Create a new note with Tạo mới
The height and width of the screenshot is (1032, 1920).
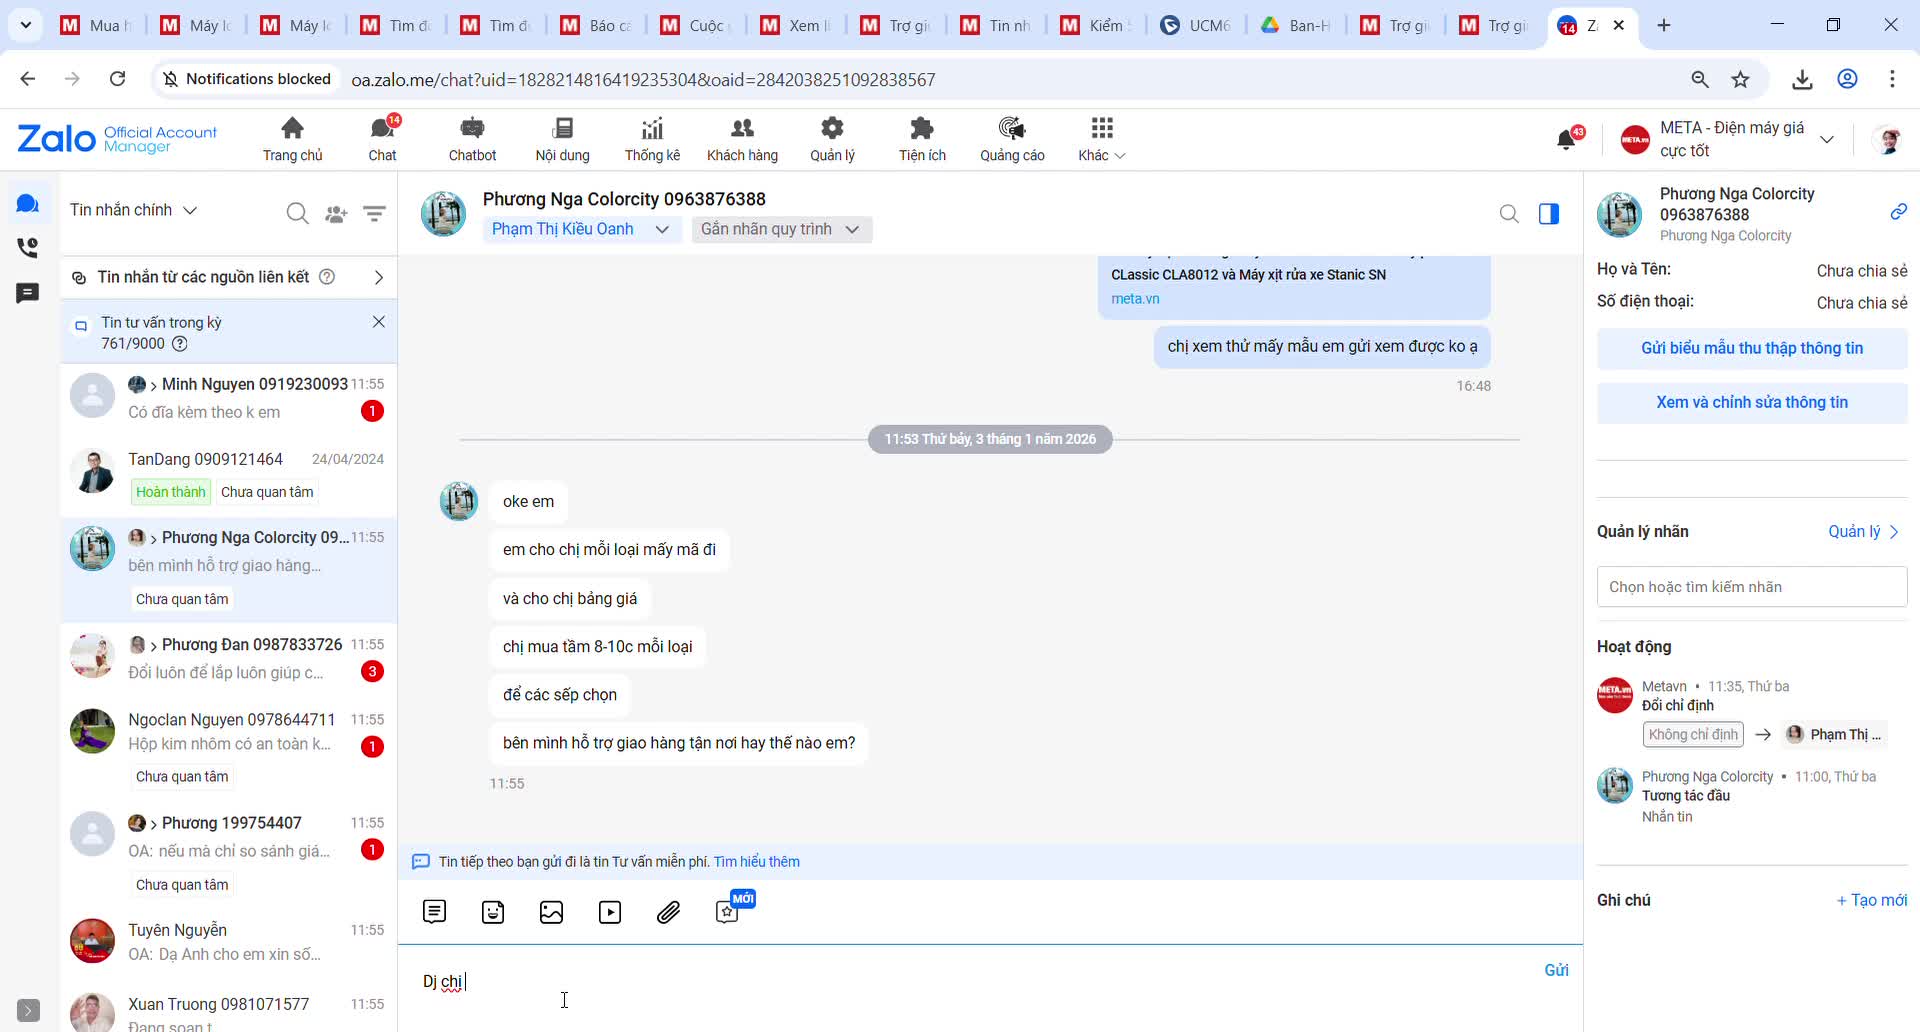[1872, 900]
